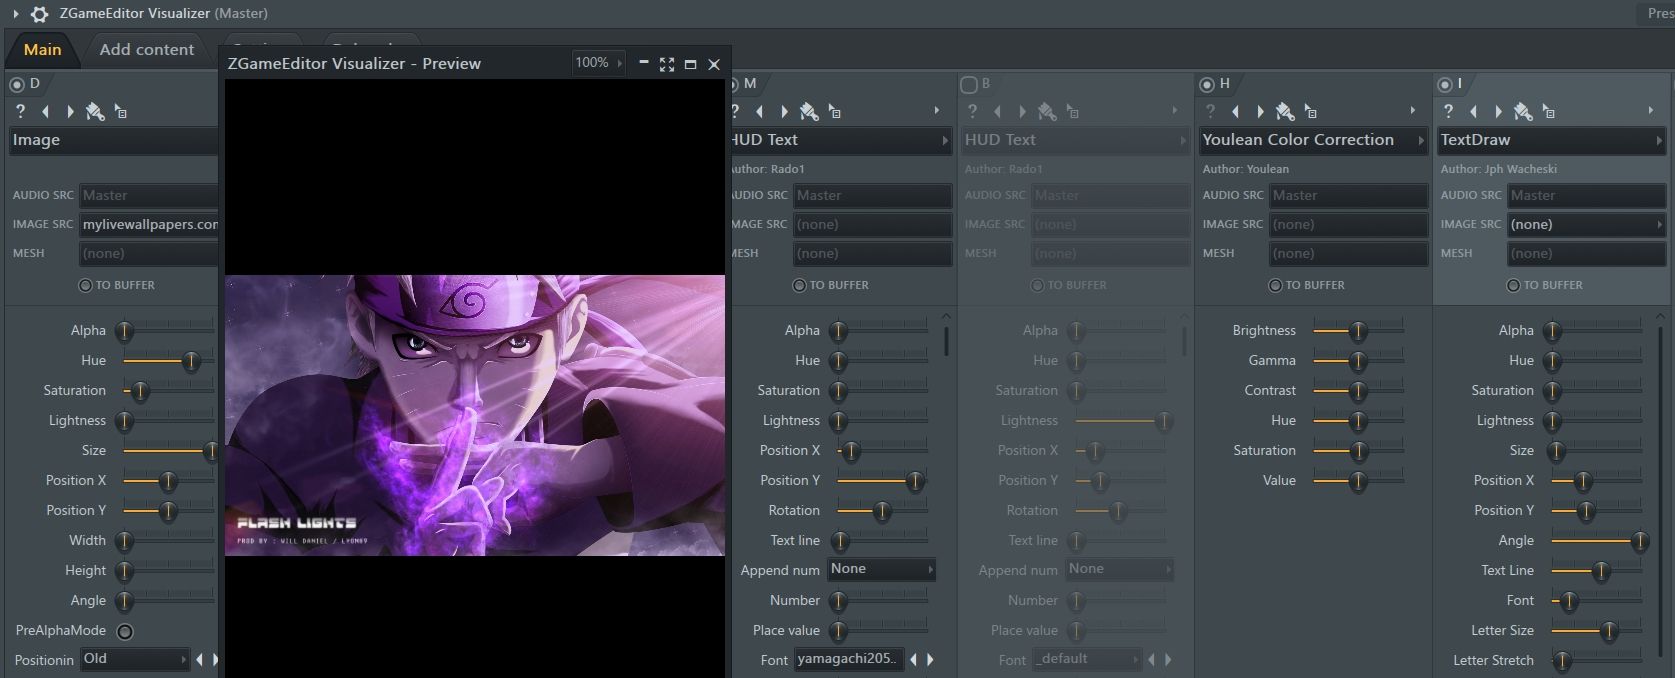Open the Youlean Color Correction effect selector
Screen dimensions: 1675x678
click(1313, 140)
